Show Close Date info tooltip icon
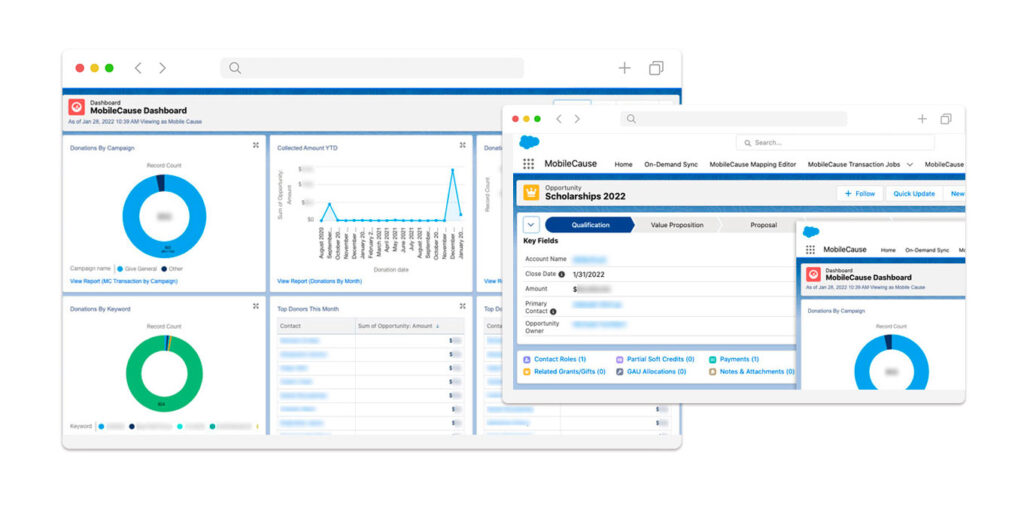The height and width of the screenshot is (507, 1024). click(x=561, y=274)
